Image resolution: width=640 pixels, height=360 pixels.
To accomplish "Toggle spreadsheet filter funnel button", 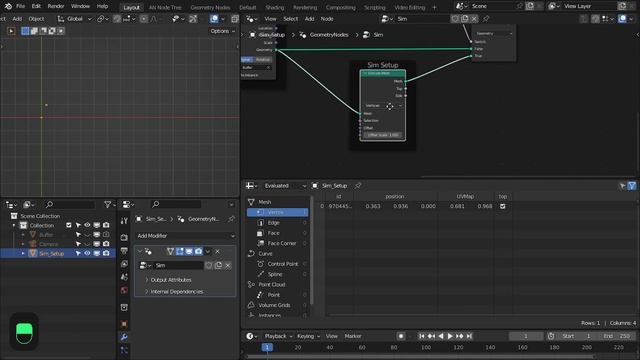I will tap(632, 186).
